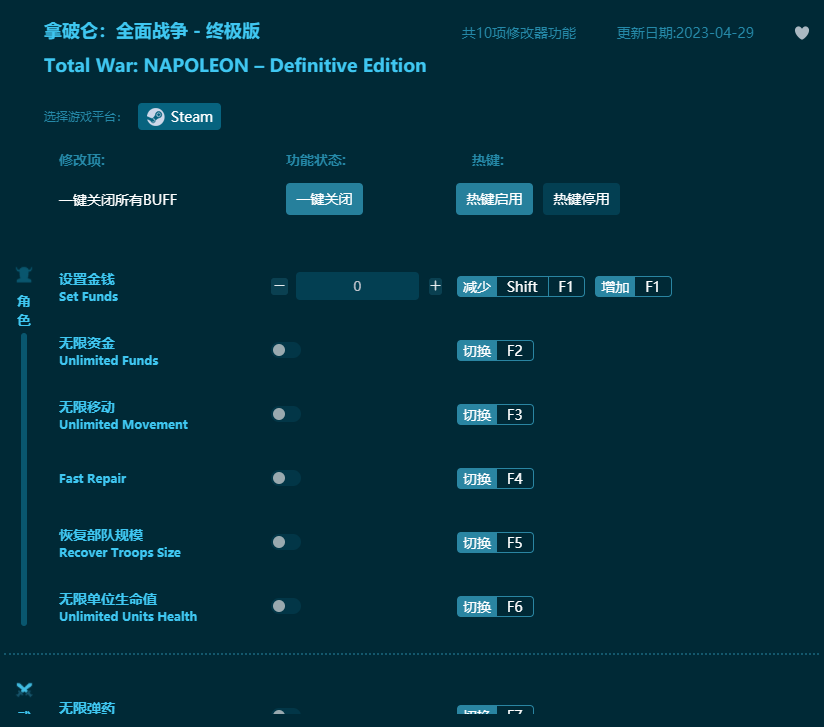Screen dimensions: 824x727
Task: Click 减少 Shift F1 to decrease funds
Action: click(x=520, y=286)
